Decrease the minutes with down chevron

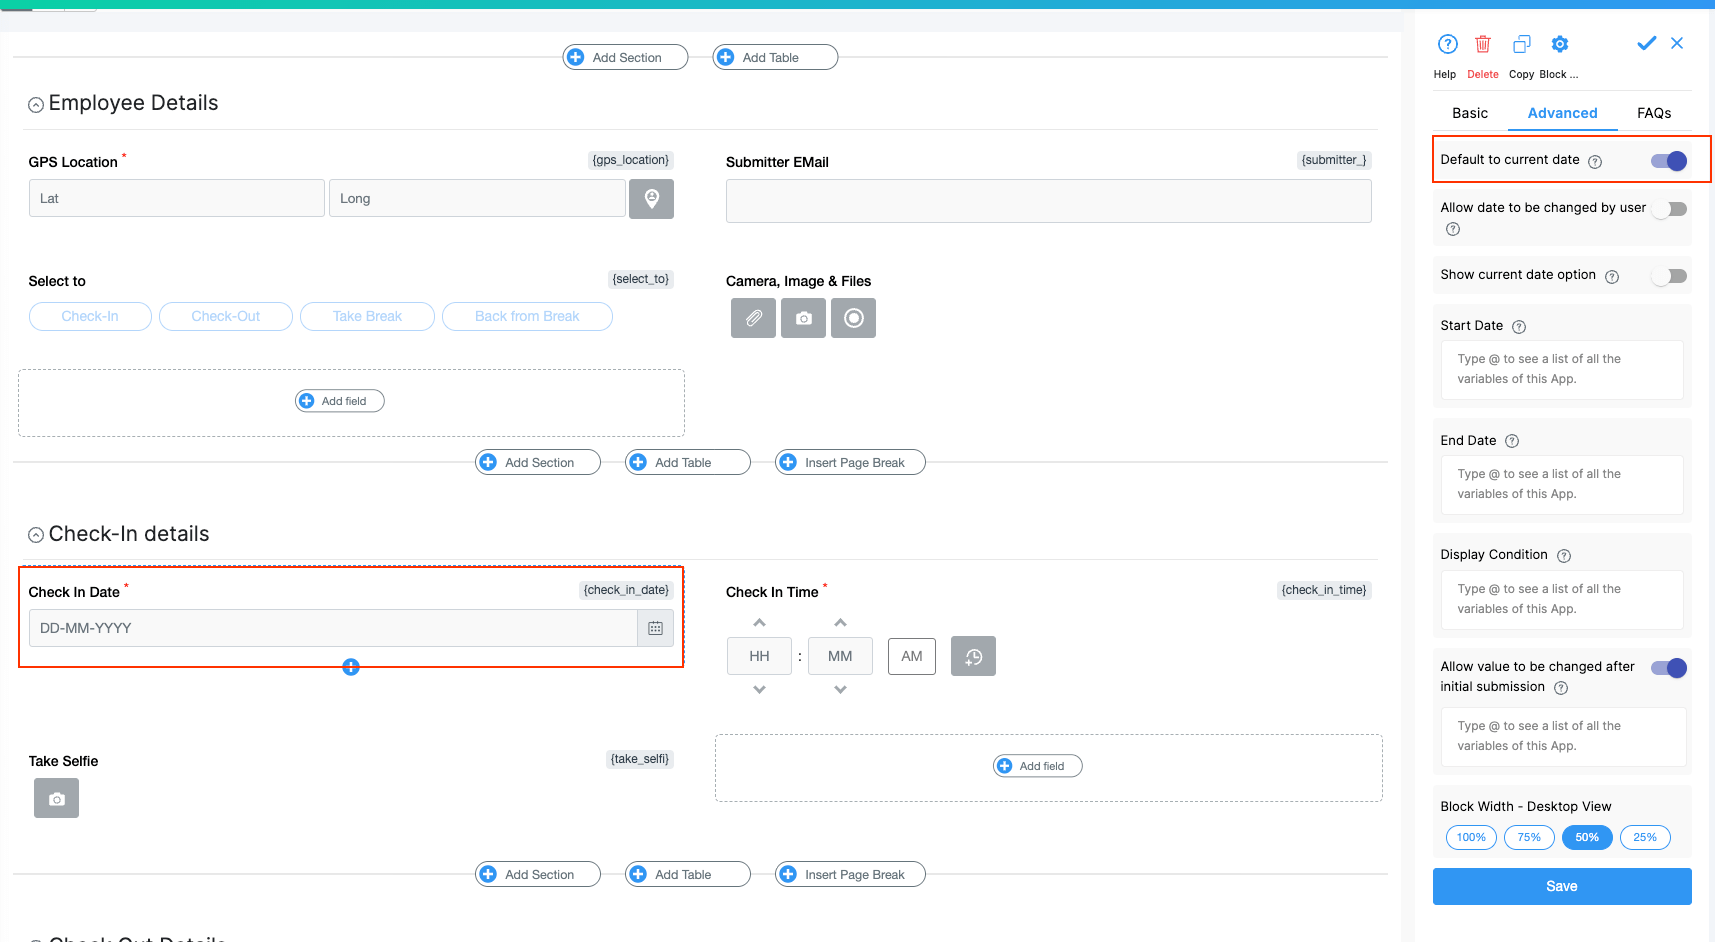(x=840, y=689)
